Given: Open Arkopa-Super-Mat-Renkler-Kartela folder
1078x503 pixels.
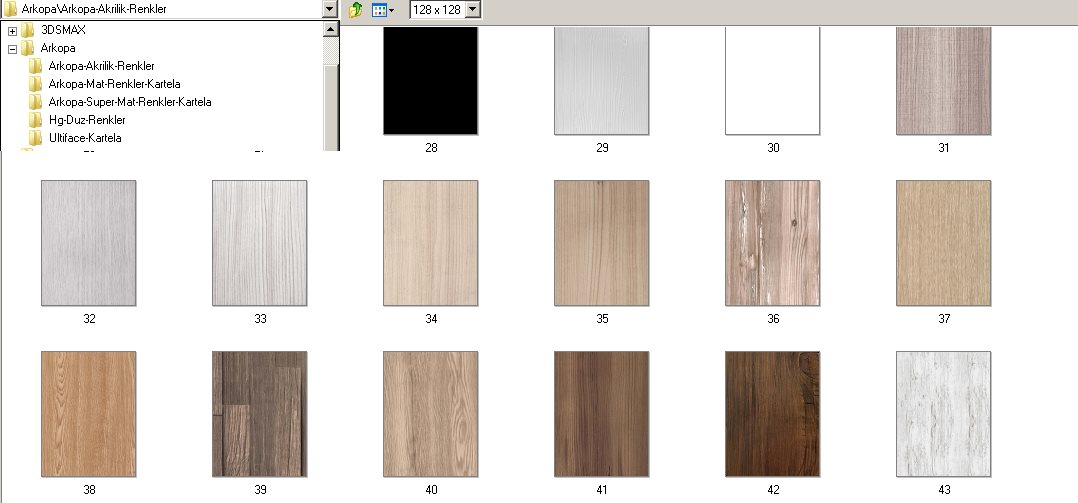Looking at the screenshot, I should [129, 102].
